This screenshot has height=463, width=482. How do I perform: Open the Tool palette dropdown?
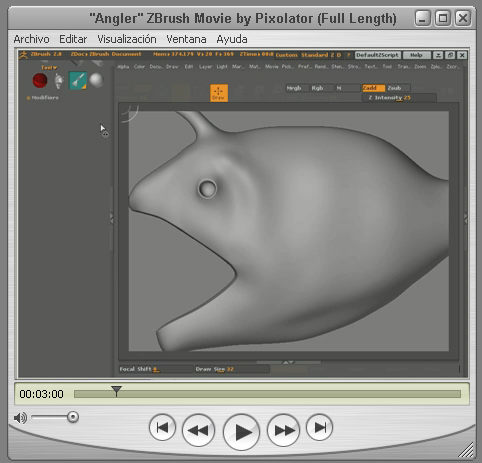click(x=49, y=67)
